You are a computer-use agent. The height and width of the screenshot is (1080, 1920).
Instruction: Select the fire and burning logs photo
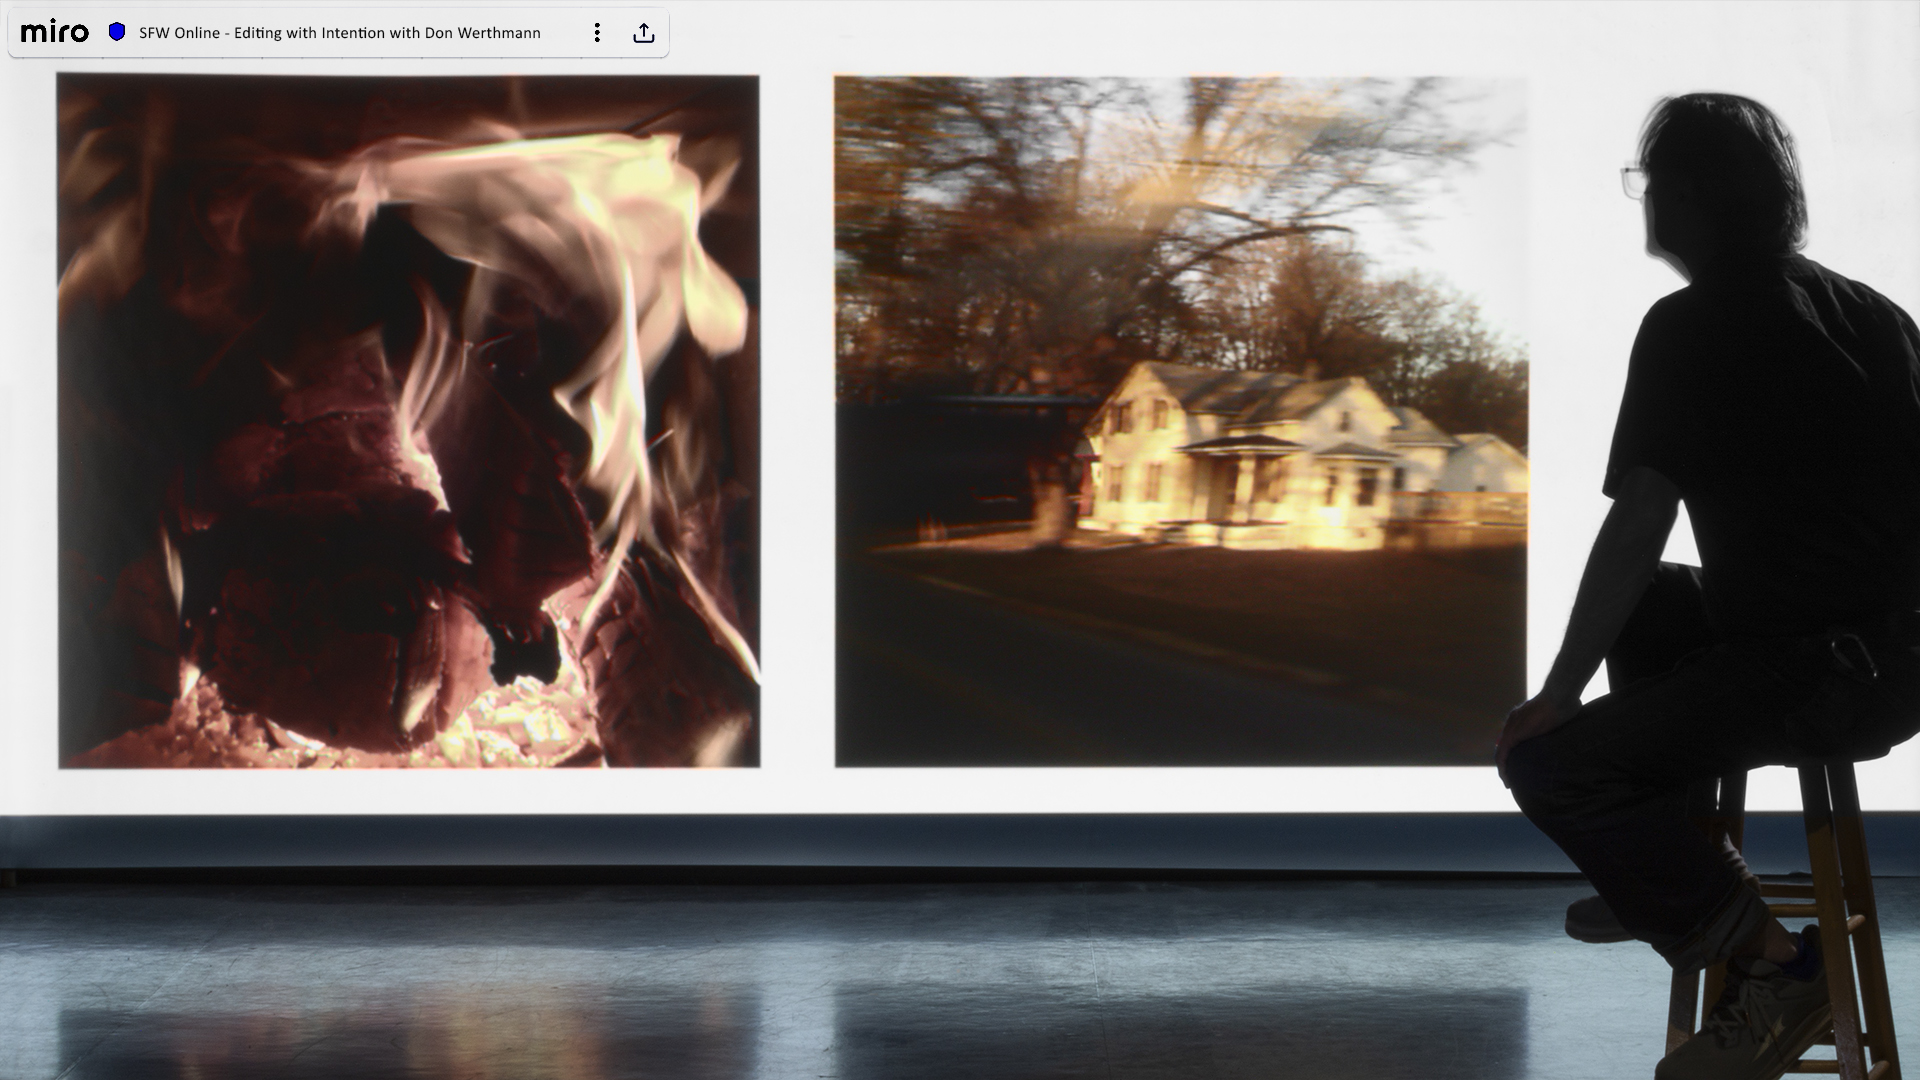408,421
